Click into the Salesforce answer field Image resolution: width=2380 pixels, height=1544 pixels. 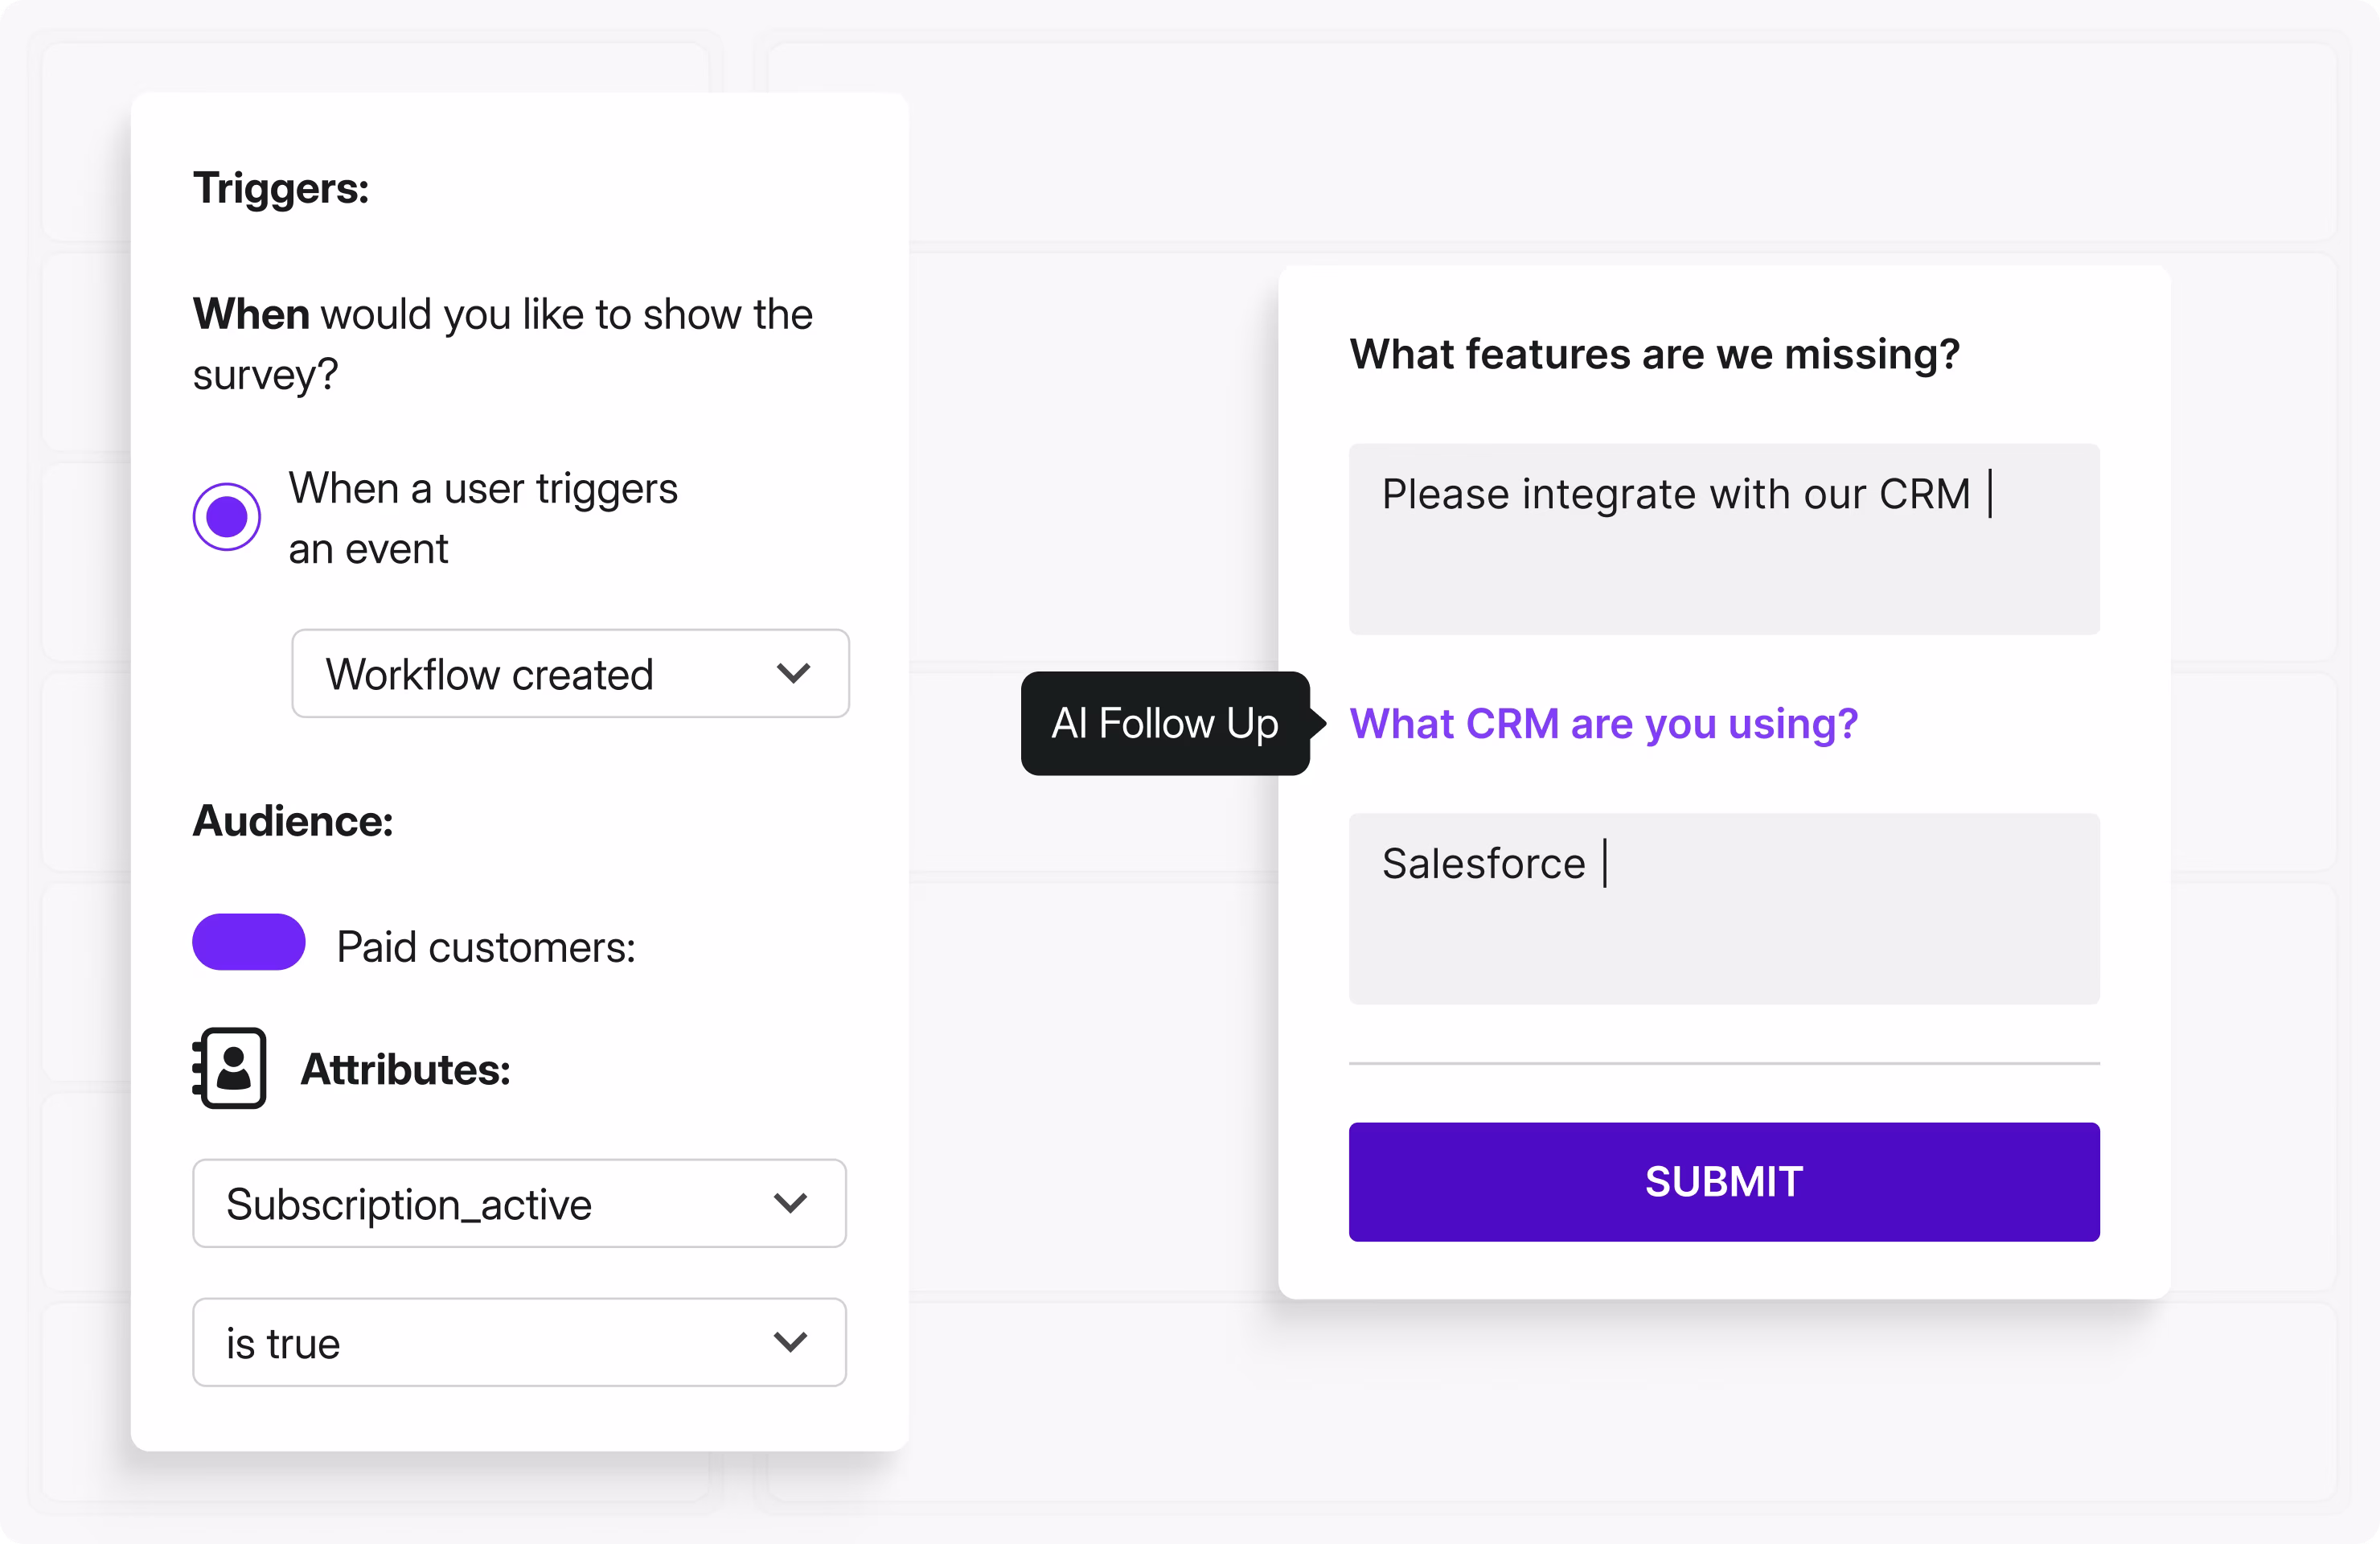pos(1723,908)
